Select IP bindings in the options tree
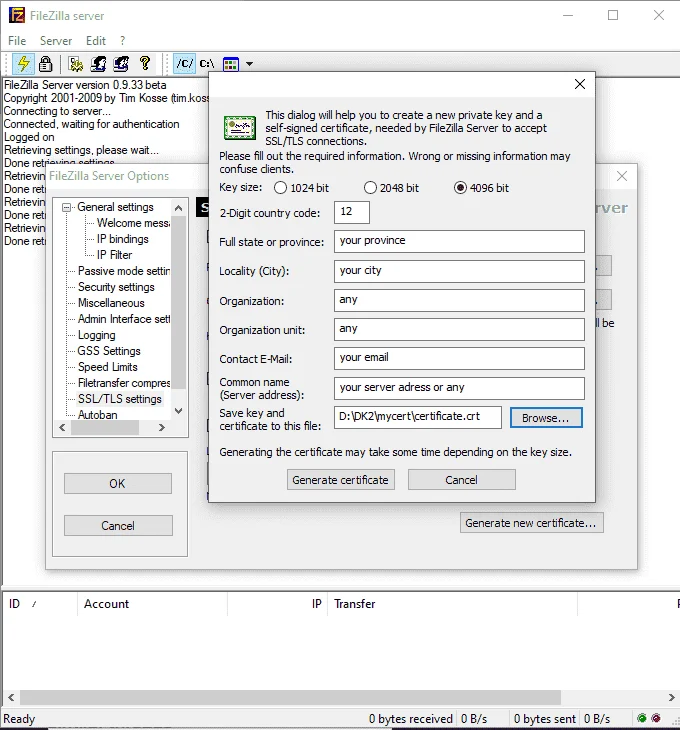Screen dimensions: 680x730 (x=123, y=239)
